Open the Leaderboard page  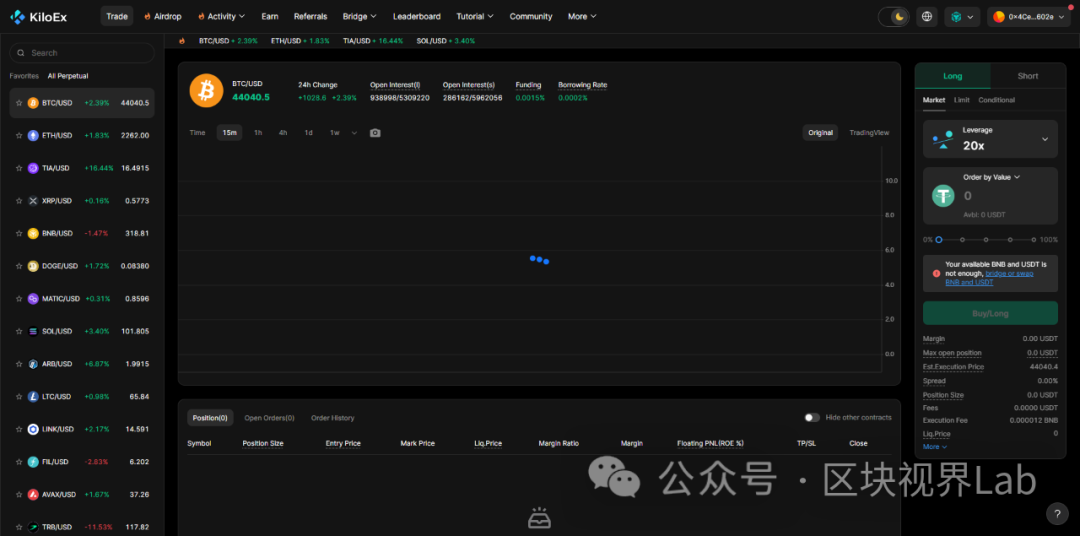(x=417, y=17)
